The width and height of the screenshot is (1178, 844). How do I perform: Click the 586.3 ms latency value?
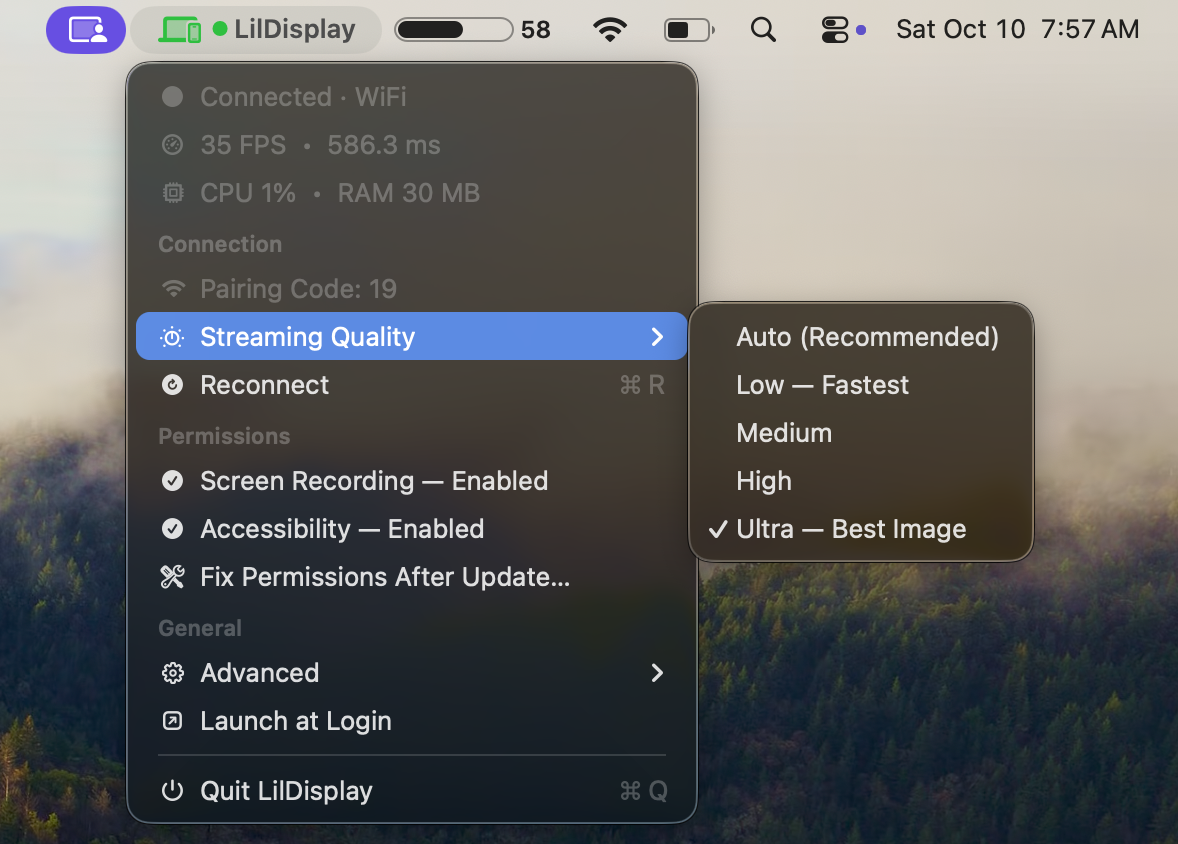(x=384, y=145)
